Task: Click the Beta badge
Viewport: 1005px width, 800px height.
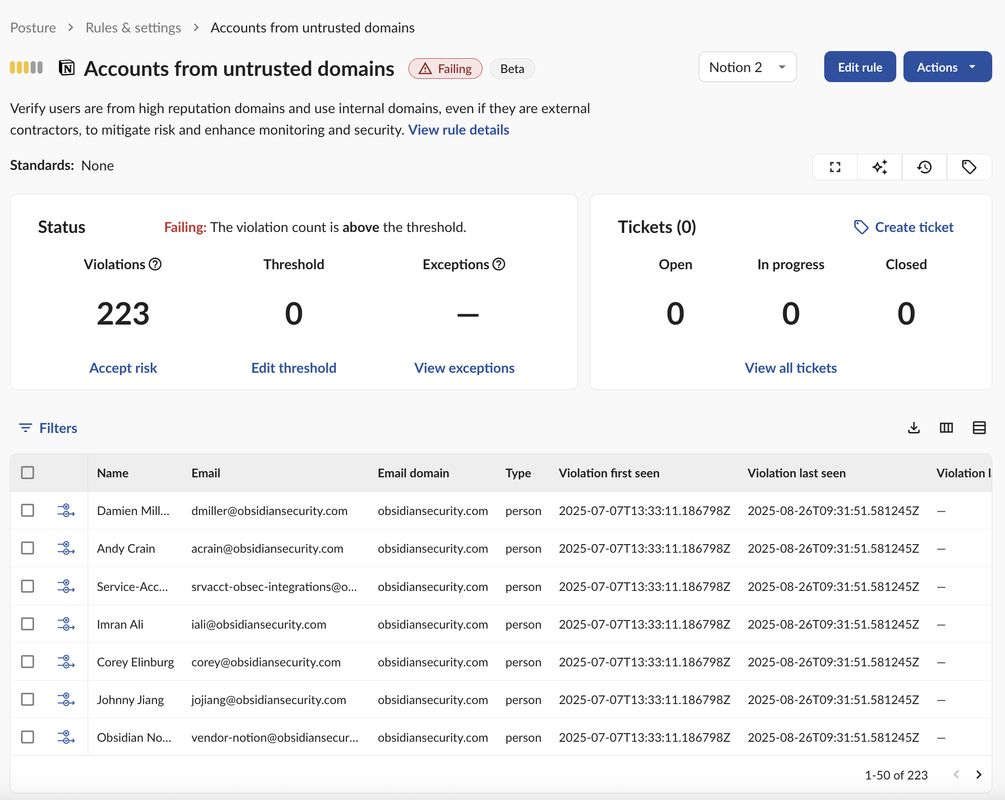Action: pyautogui.click(x=512, y=69)
